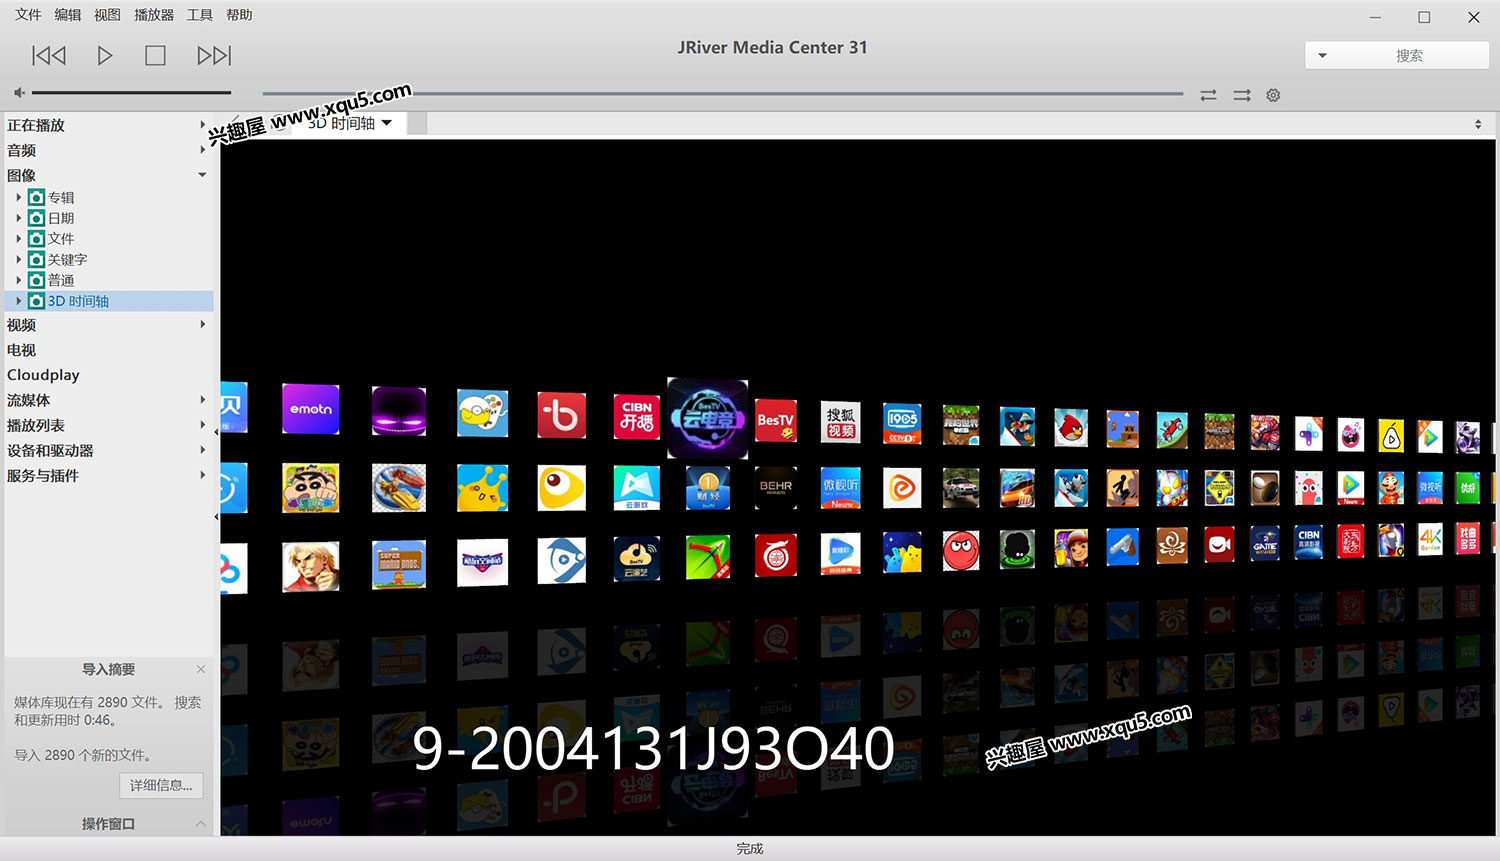
Task: Select the CIBN 开播 thumbnail
Action: 637,415
